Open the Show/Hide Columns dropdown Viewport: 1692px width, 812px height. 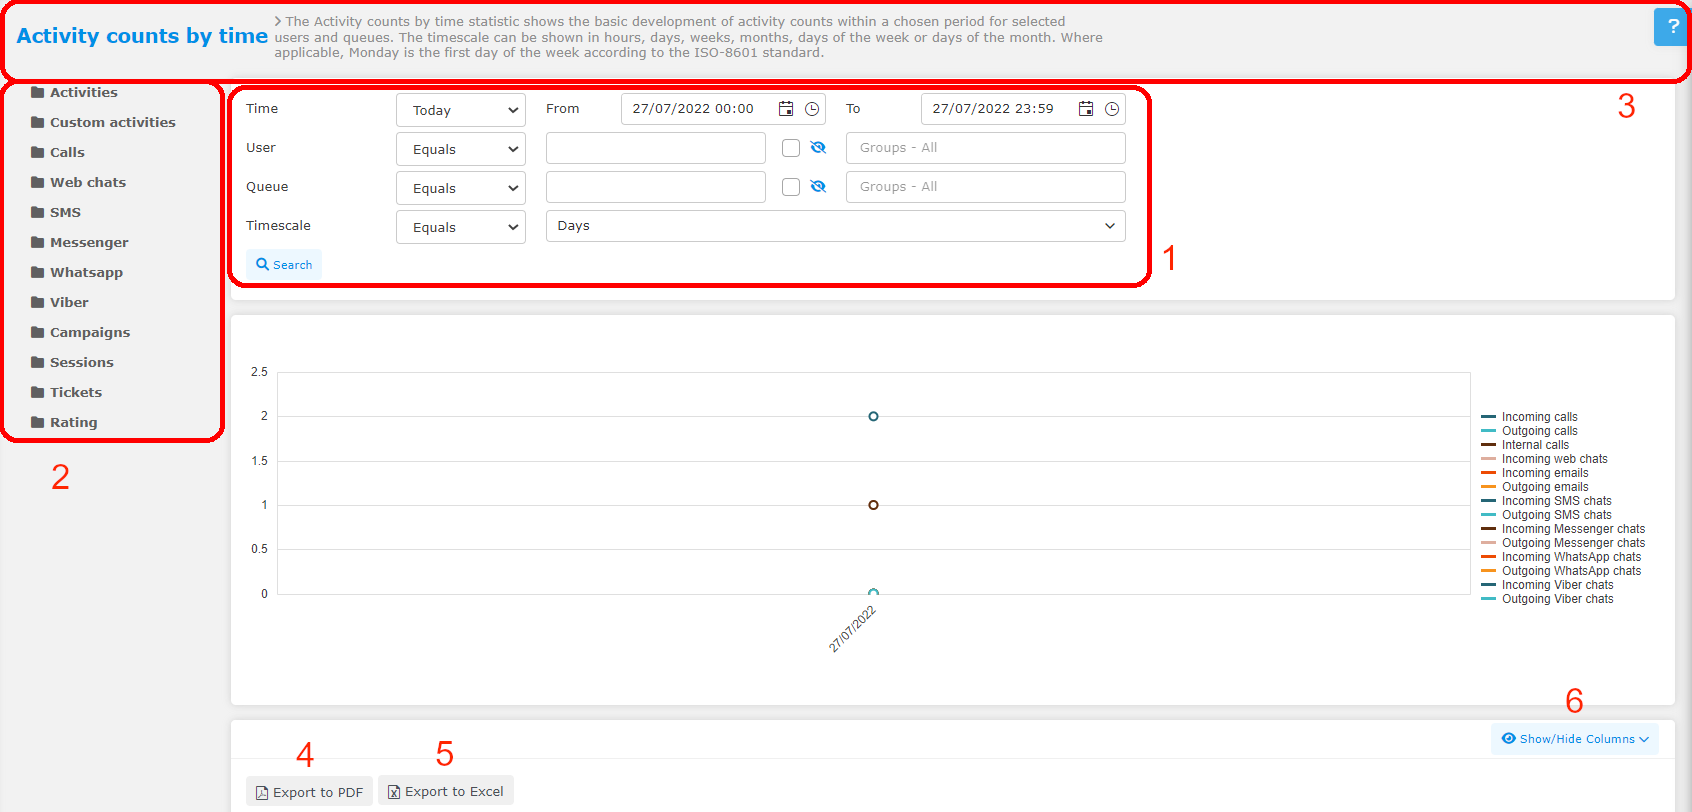click(x=1575, y=739)
